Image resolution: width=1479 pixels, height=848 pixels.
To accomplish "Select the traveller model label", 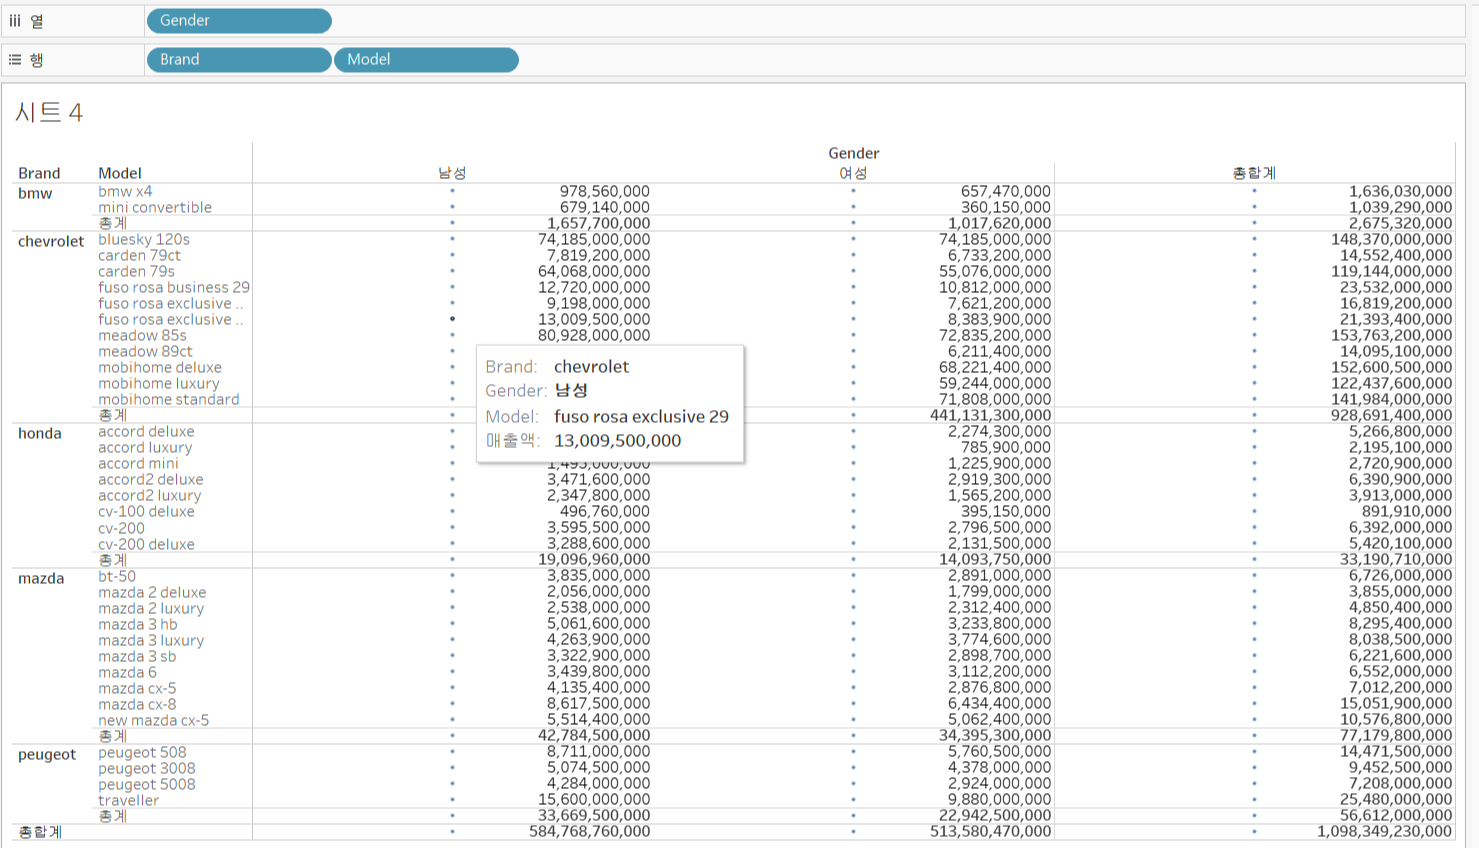I will (x=129, y=800).
